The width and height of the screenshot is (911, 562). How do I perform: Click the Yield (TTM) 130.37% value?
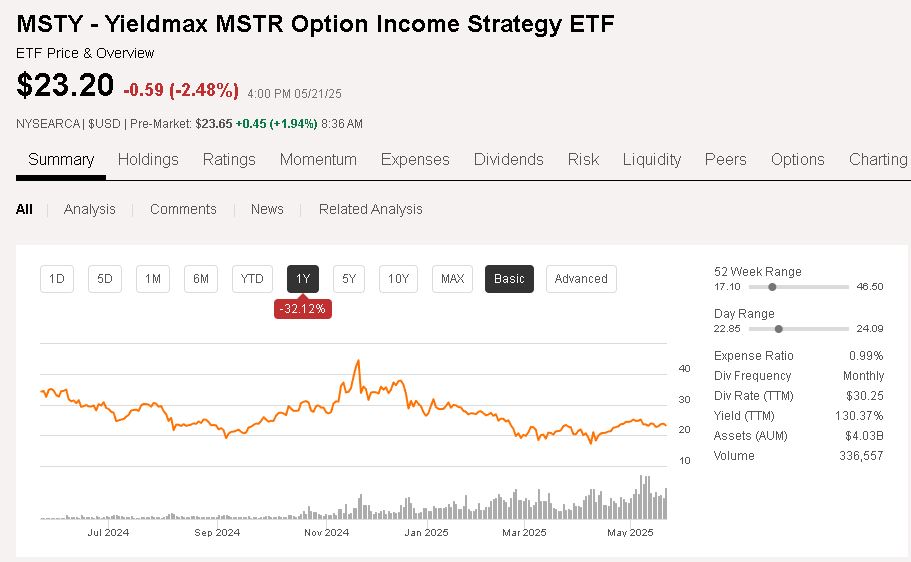pos(859,416)
